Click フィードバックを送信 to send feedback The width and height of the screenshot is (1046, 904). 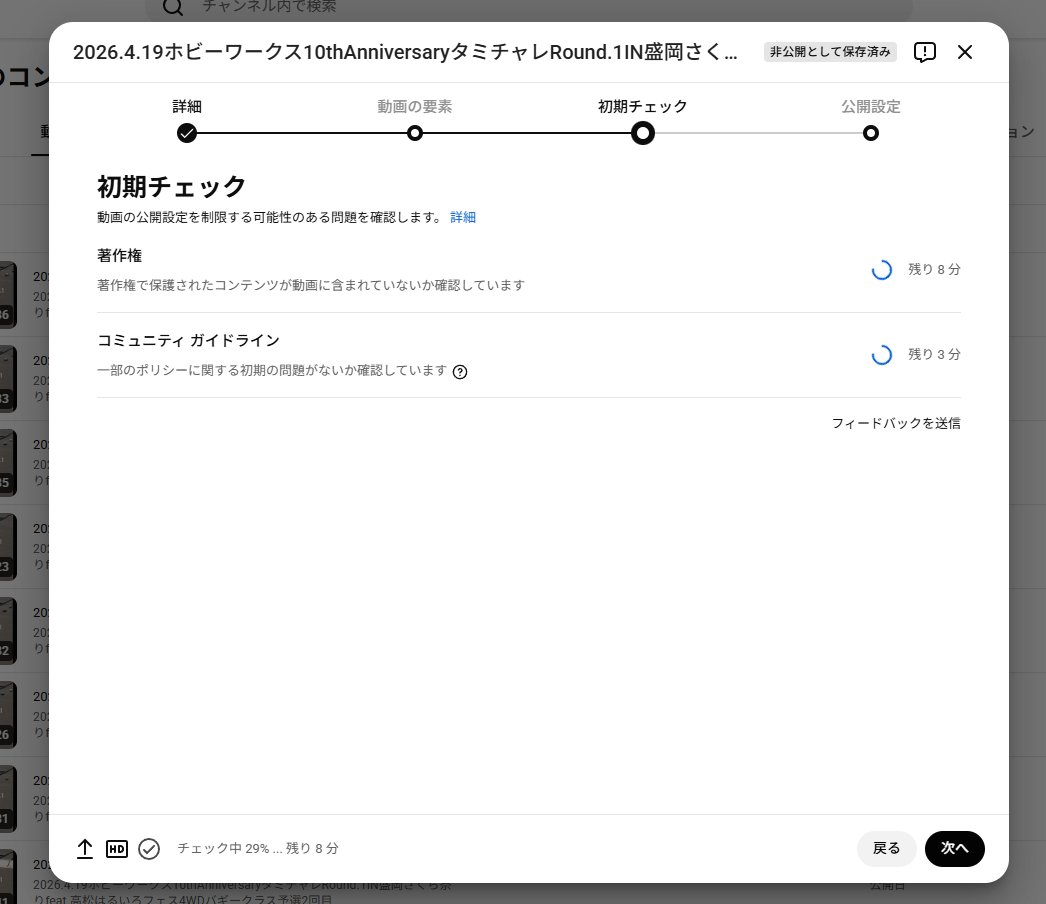pyautogui.click(x=897, y=423)
